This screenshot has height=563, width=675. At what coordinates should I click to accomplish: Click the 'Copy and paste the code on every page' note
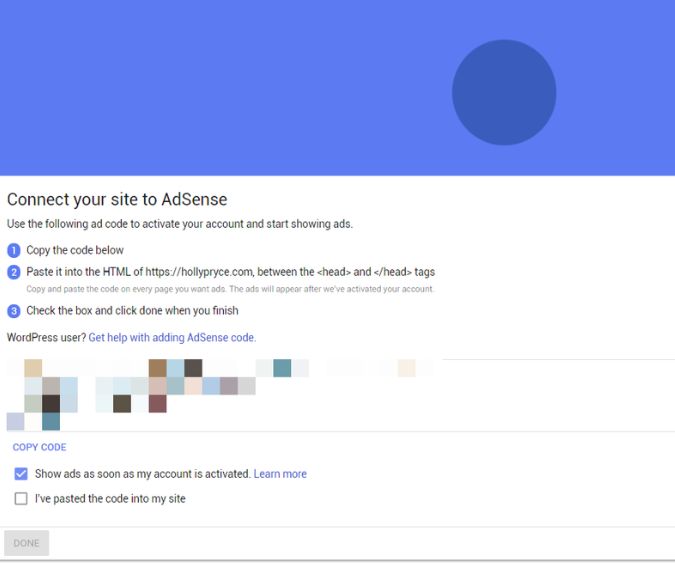[x=230, y=289]
